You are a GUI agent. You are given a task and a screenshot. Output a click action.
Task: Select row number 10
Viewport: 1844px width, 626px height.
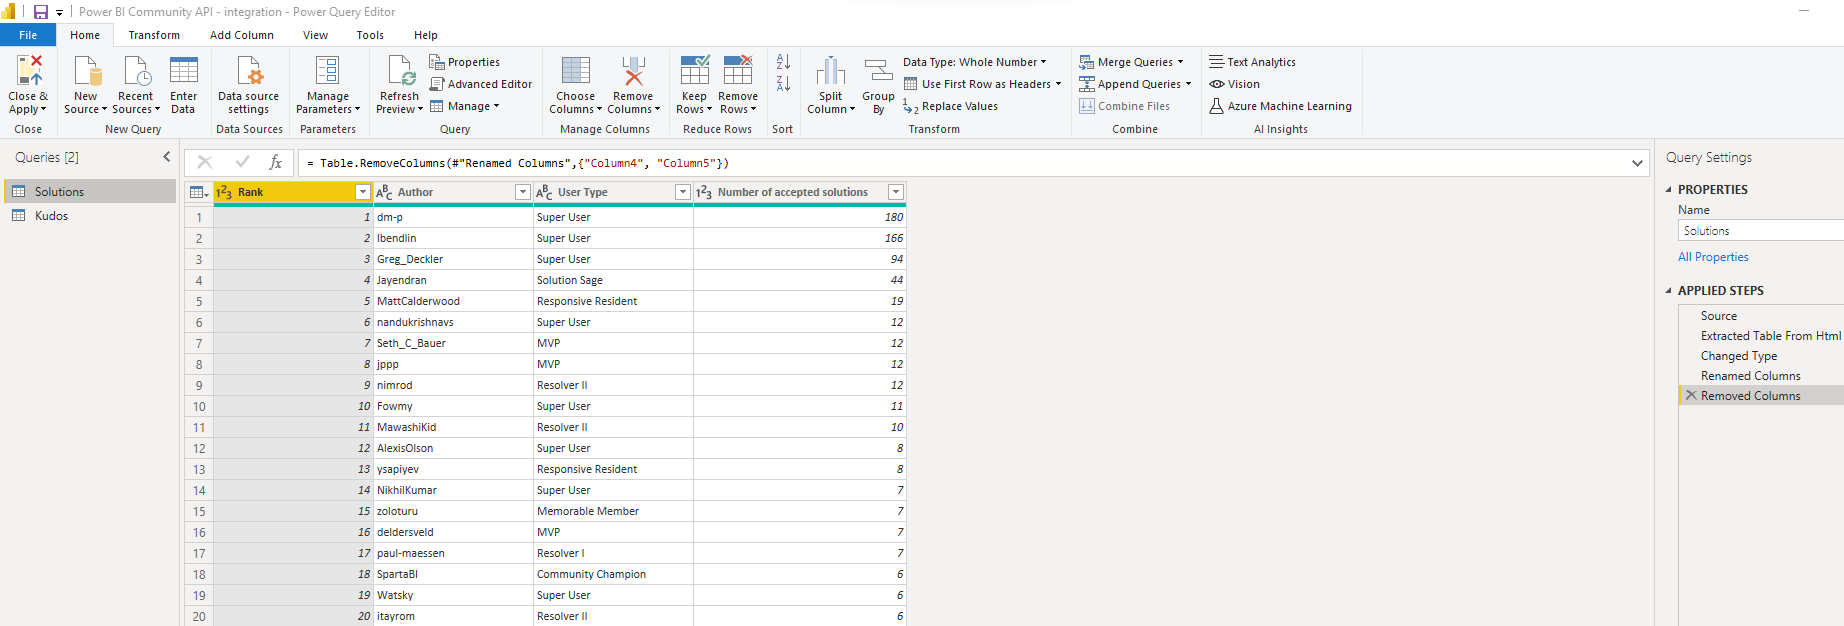click(x=199, y=406)
